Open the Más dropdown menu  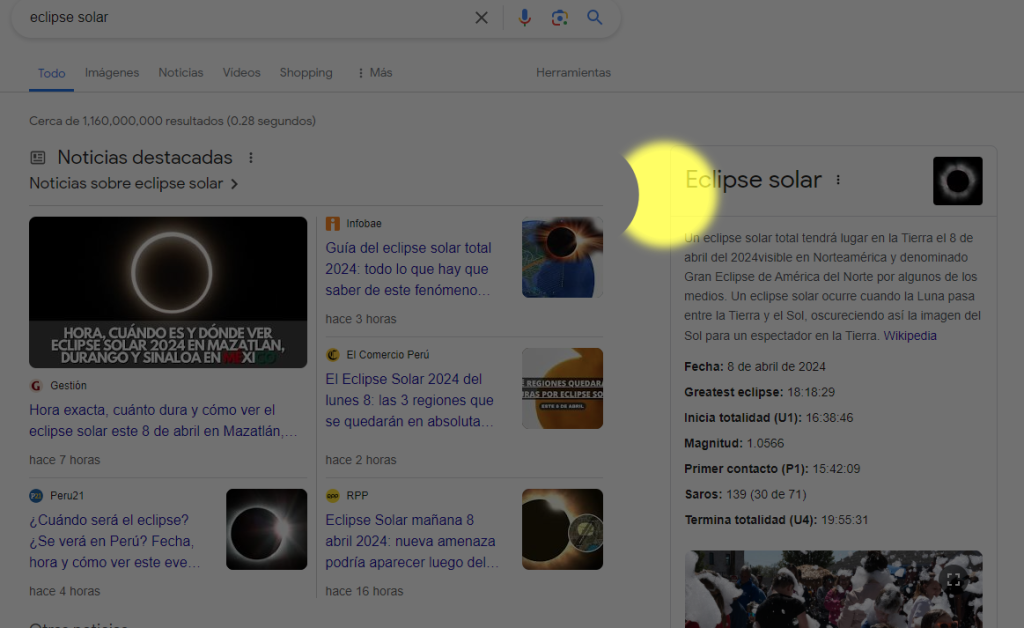coord(374,73)
